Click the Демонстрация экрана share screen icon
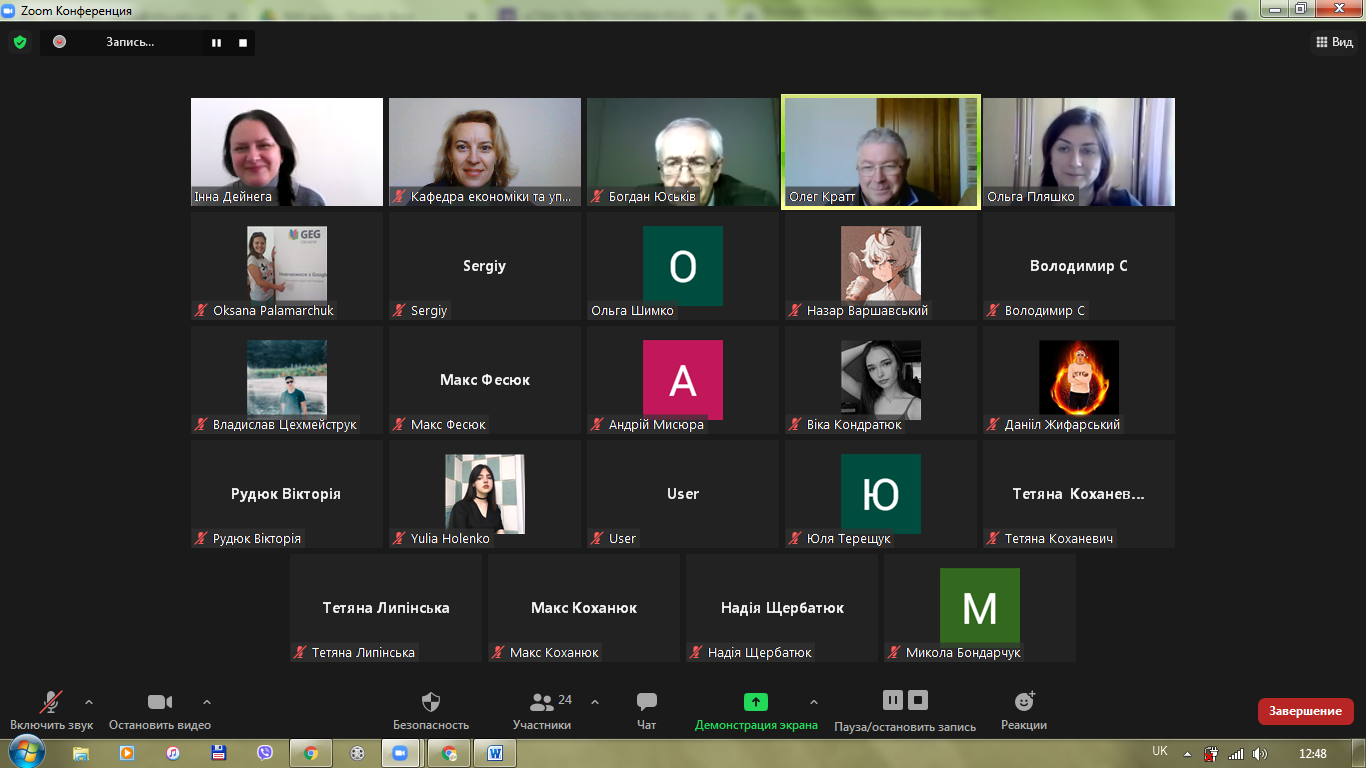 click(x=756, y=702)
